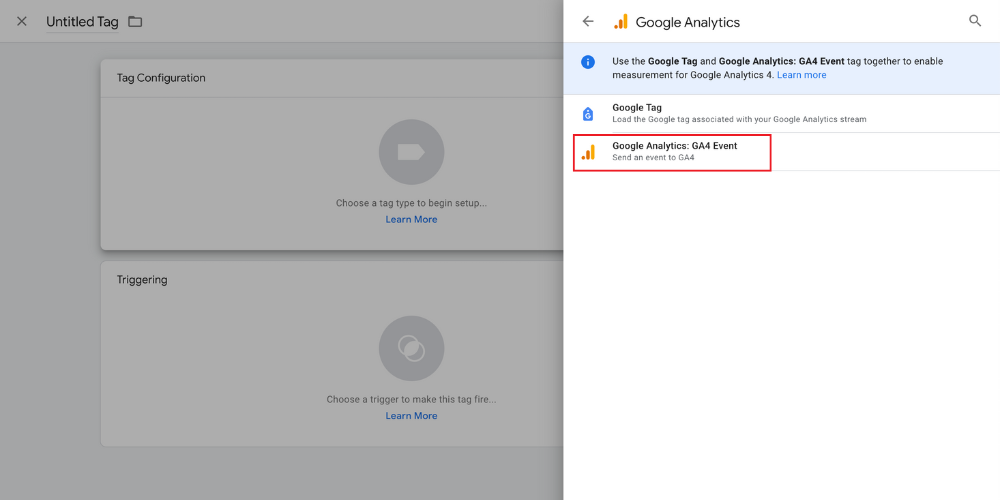
Task: Select the Google Tag icon
Action: tap(588, 114)
